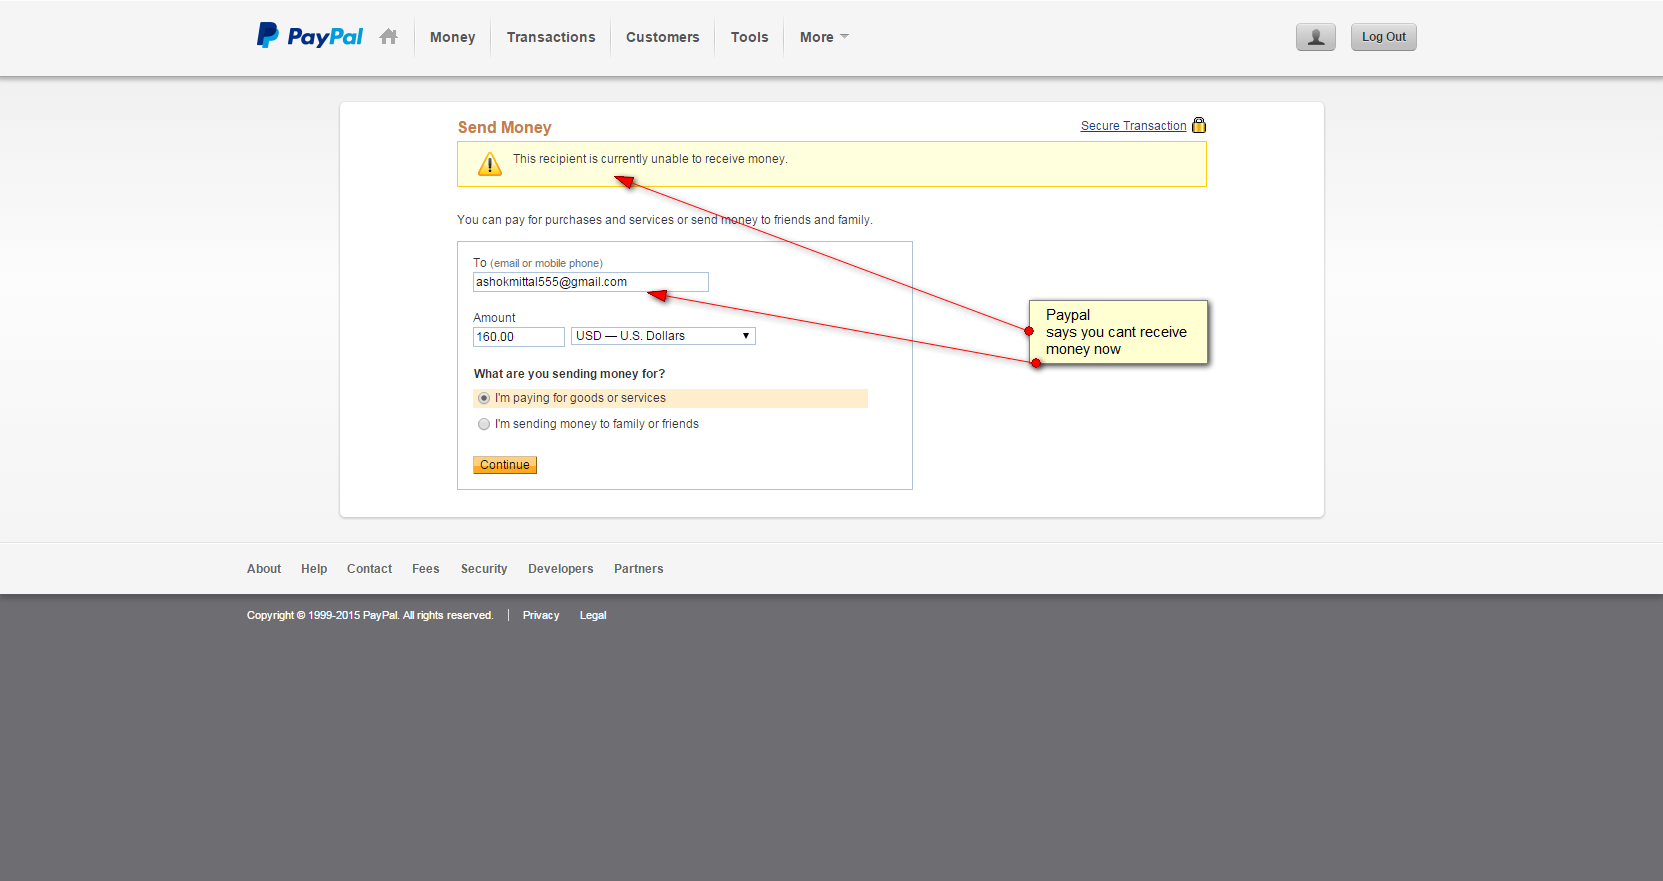Click the Log Out button
Image resolution: width=1663 pixels, height=881 pixels.
click(1383, 37)
